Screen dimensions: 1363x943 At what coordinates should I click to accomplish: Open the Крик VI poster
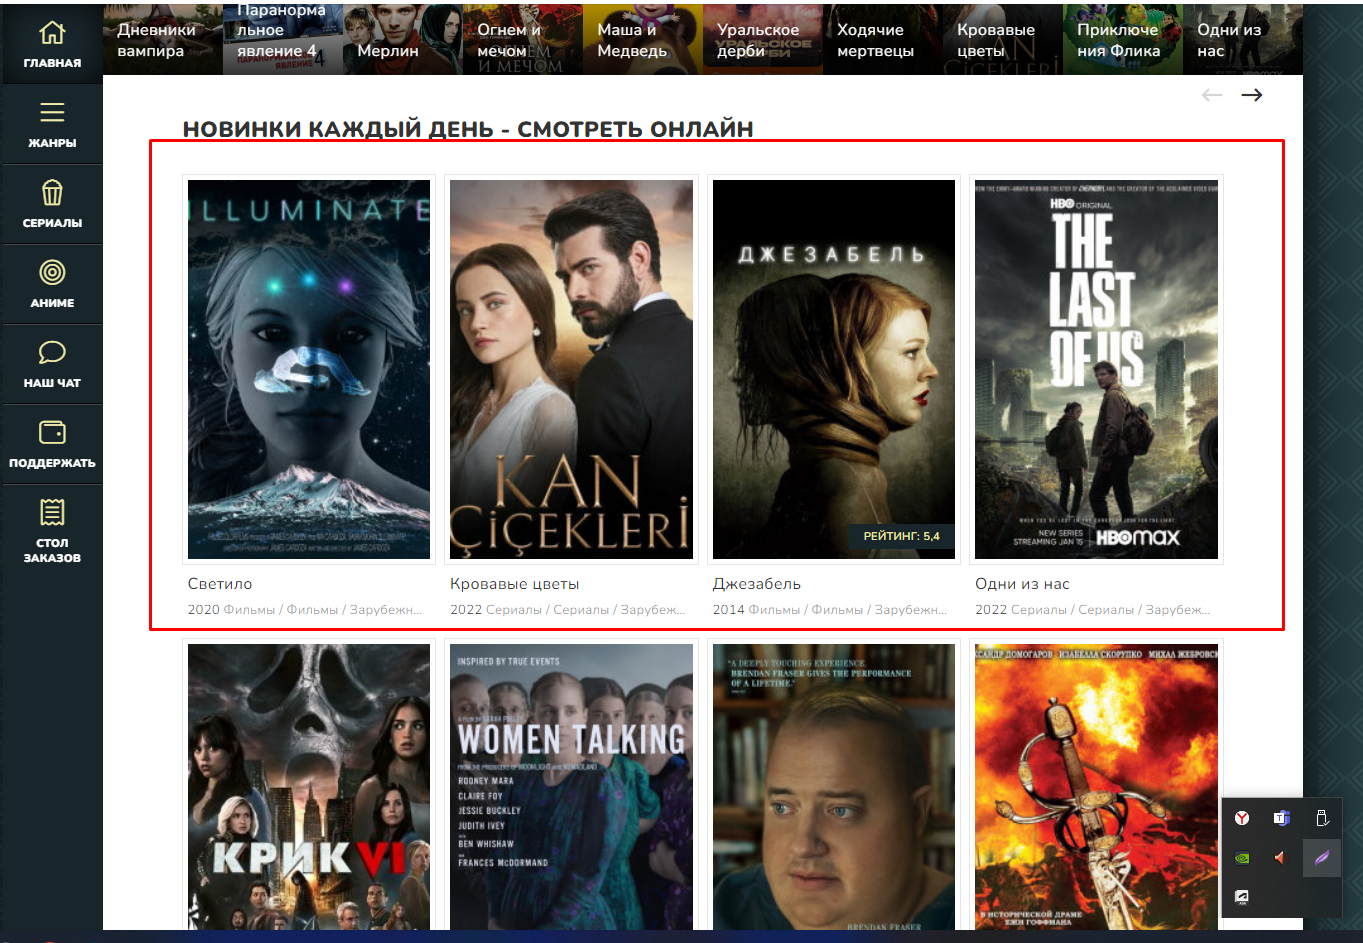click(x=309, y=787)
